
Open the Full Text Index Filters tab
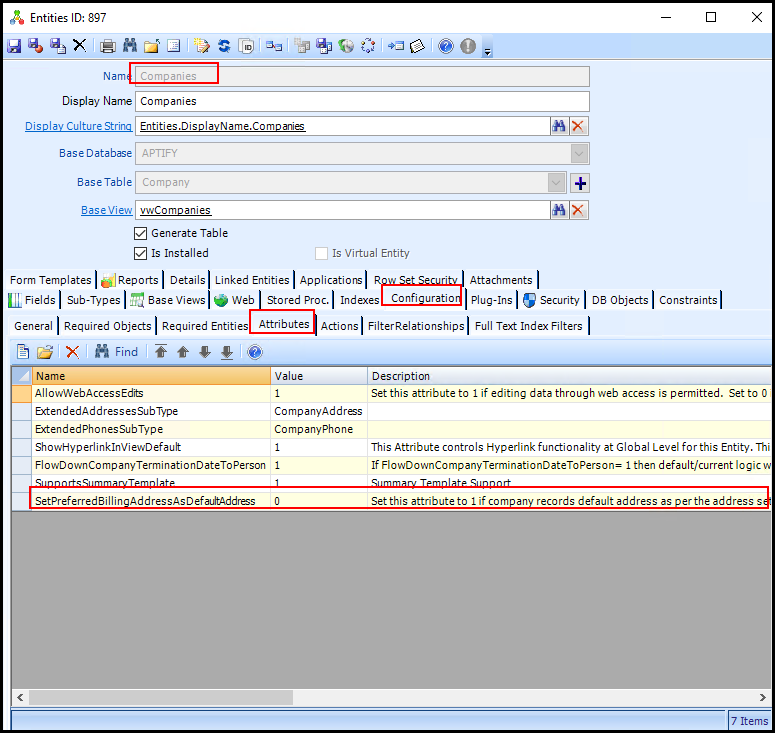(528, 326)
